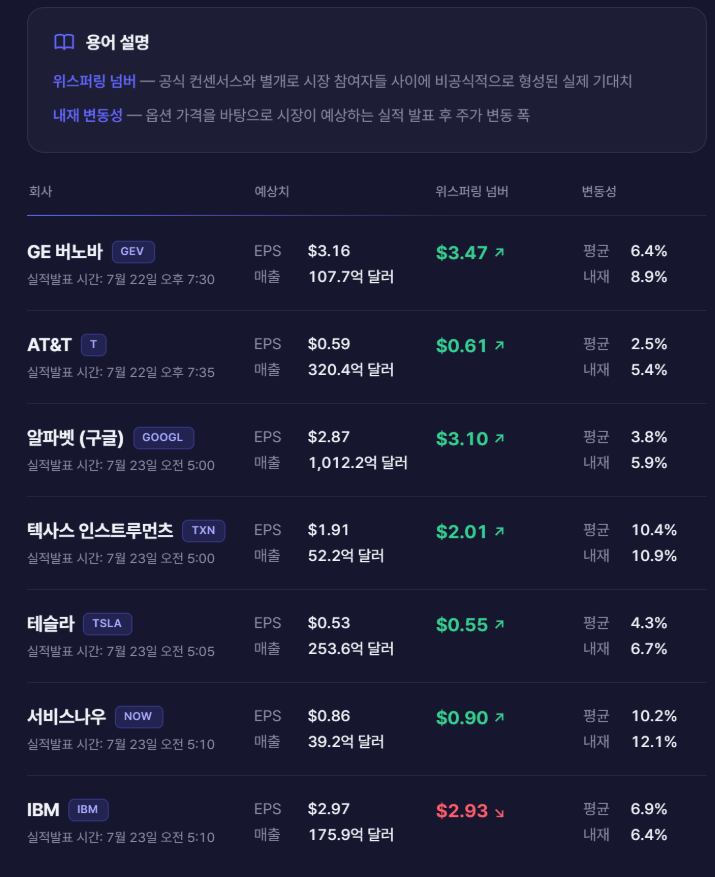The width and height of the screenshot is (715, 877).
Task: Click the 내재 변동성 glossary term link
Action: point(88,115)
